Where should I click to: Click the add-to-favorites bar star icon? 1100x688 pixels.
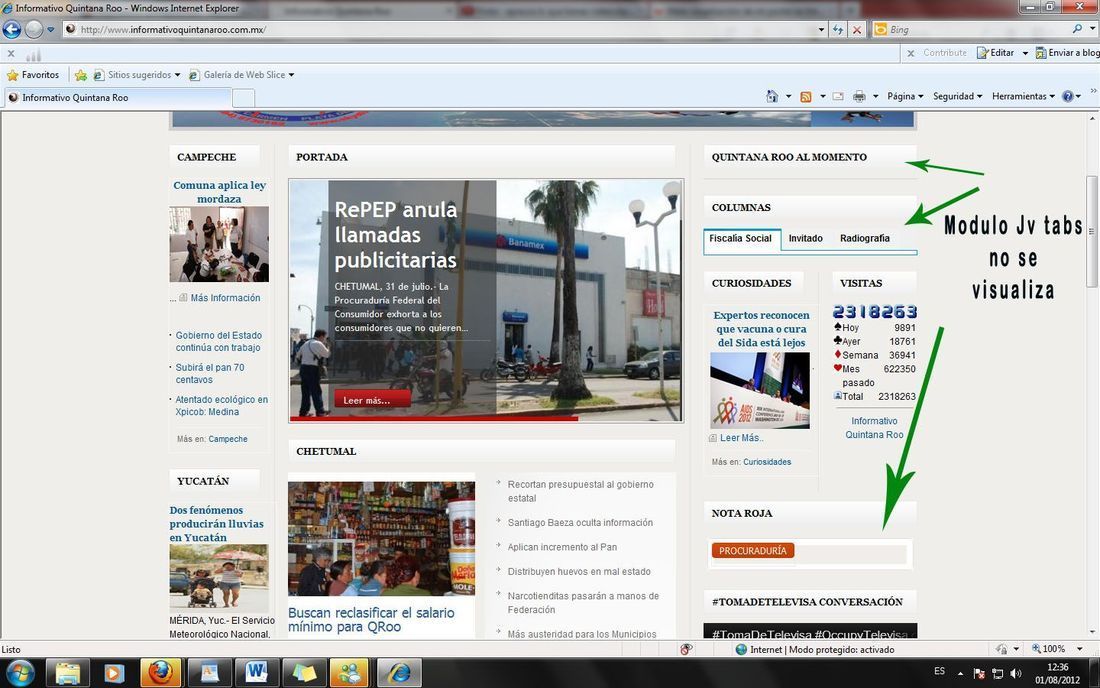click(81, 74)
